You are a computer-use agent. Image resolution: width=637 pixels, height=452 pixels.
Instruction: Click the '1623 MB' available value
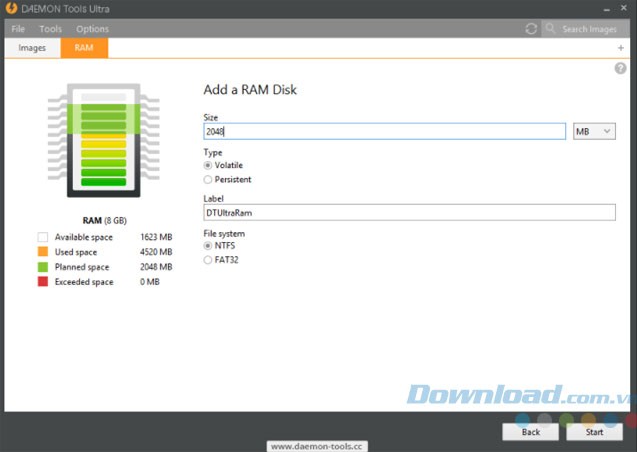pos(156,237)
